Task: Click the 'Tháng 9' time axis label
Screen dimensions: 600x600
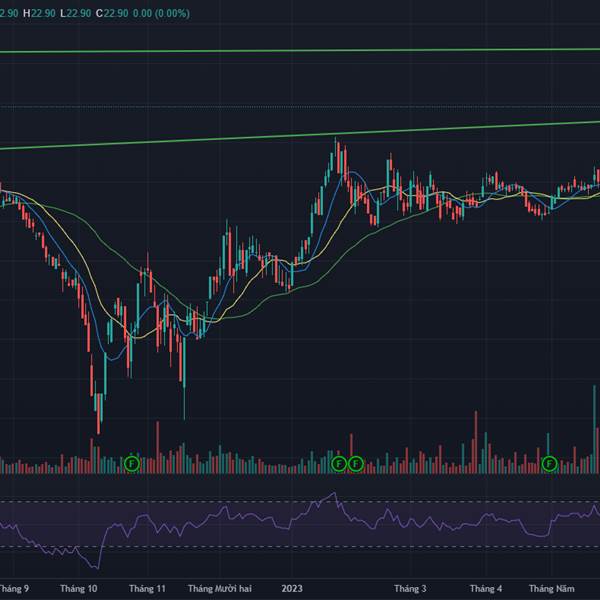Action: coord(14,589)
